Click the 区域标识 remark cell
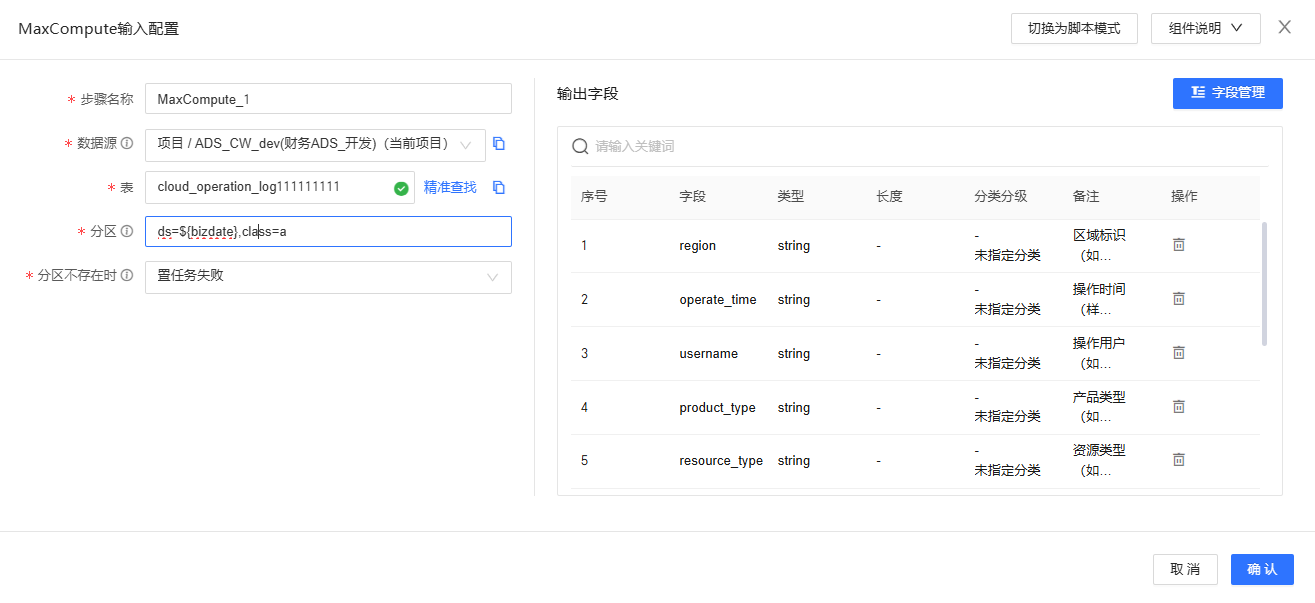The image size is (1315, 603). (x=1099, y=245)
